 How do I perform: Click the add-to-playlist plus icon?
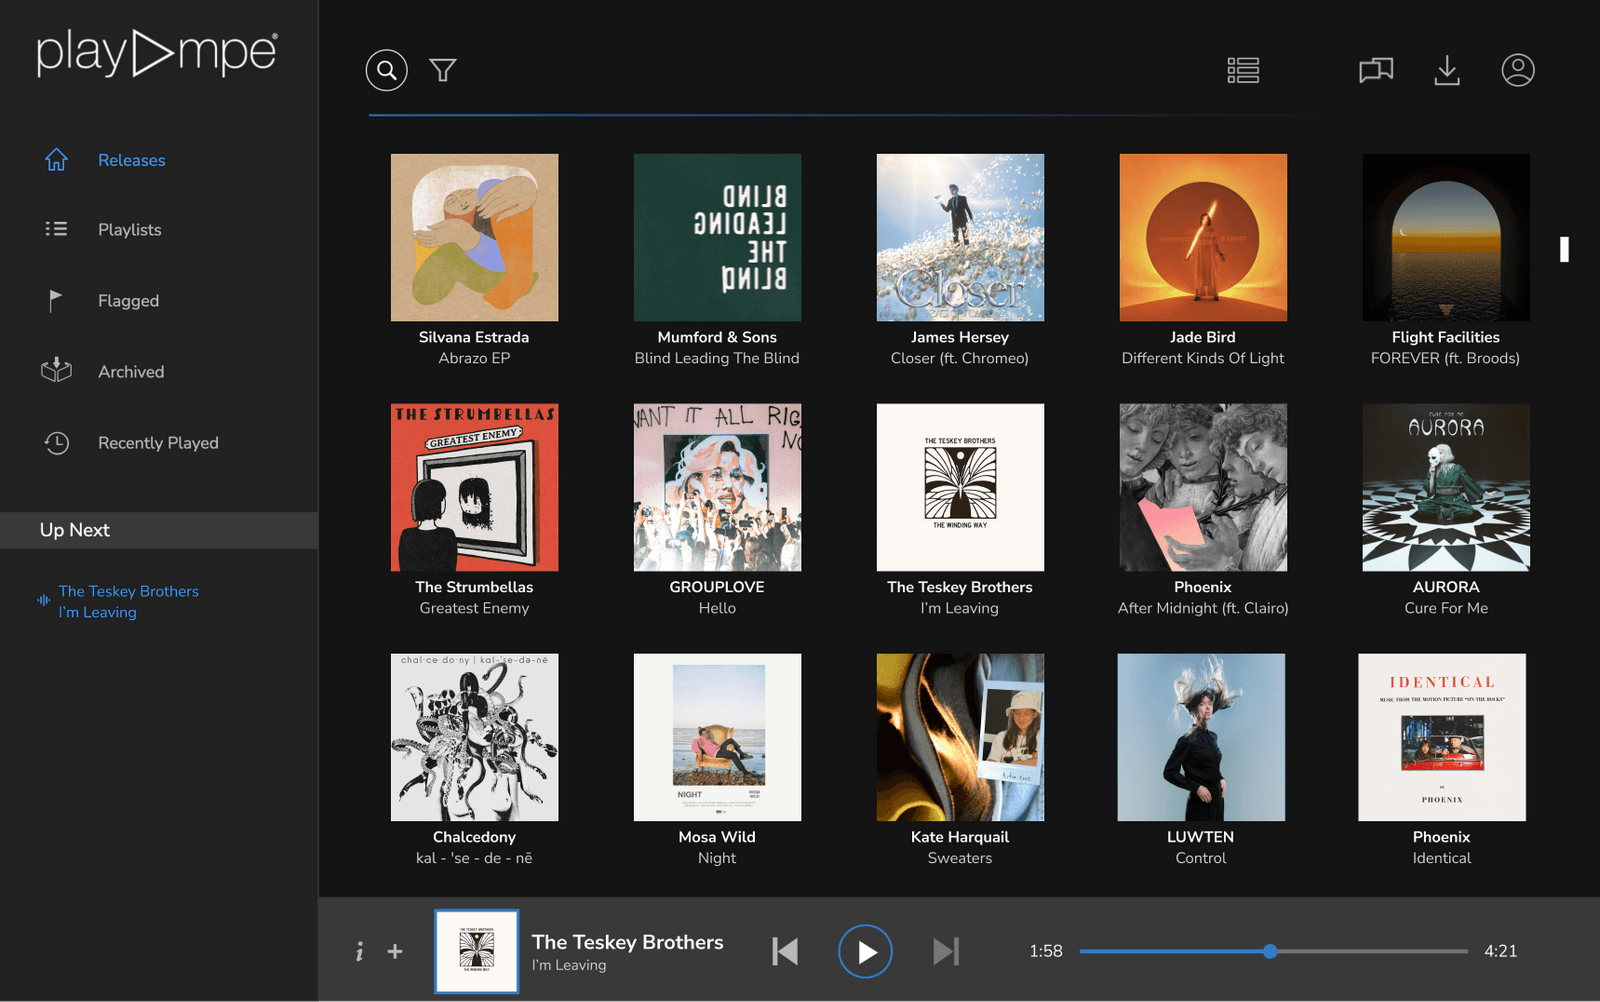coord(395,952)
